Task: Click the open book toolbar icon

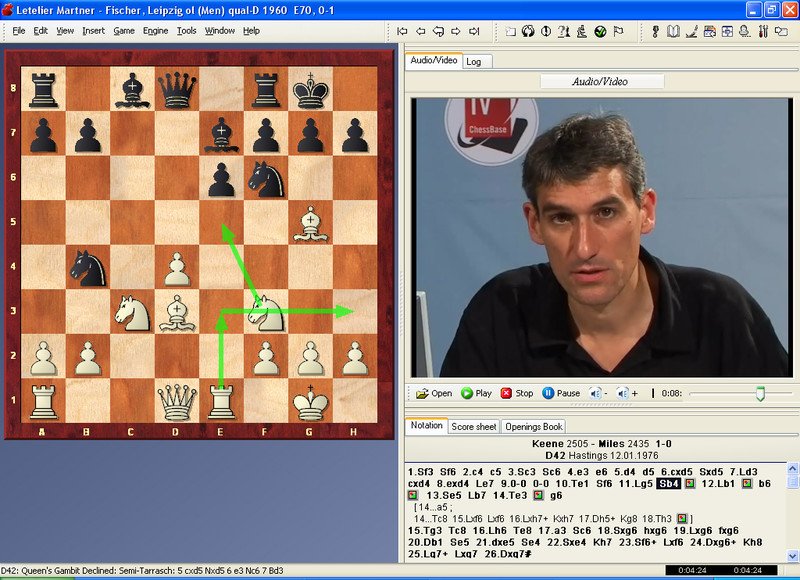Action: tap(673, 32)
